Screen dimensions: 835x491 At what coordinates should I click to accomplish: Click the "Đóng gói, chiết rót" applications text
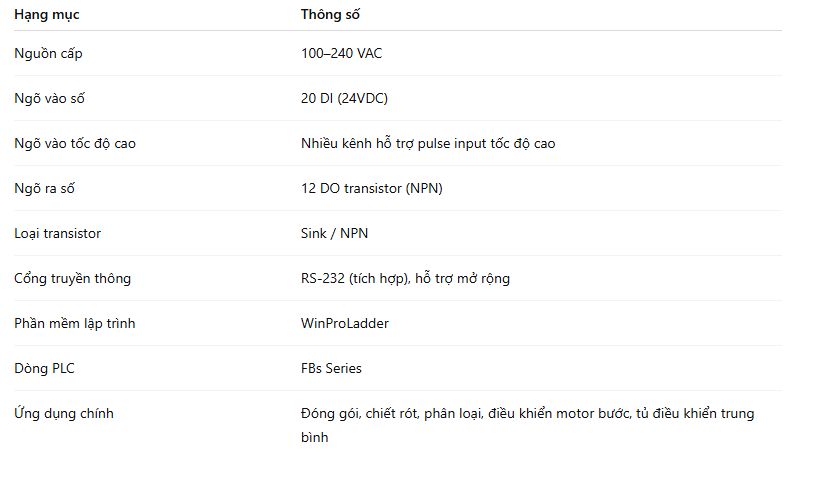point(359,413)
